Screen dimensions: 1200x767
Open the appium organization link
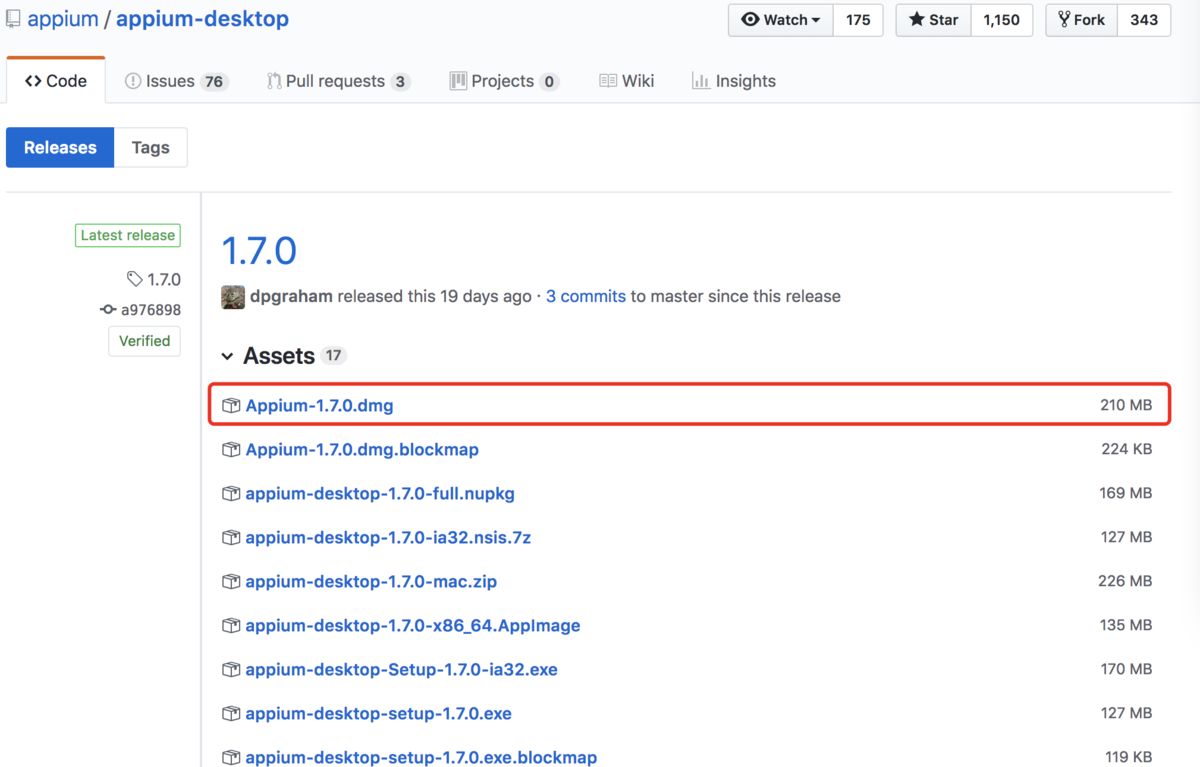pyautogui.click(x=61, y=20)
